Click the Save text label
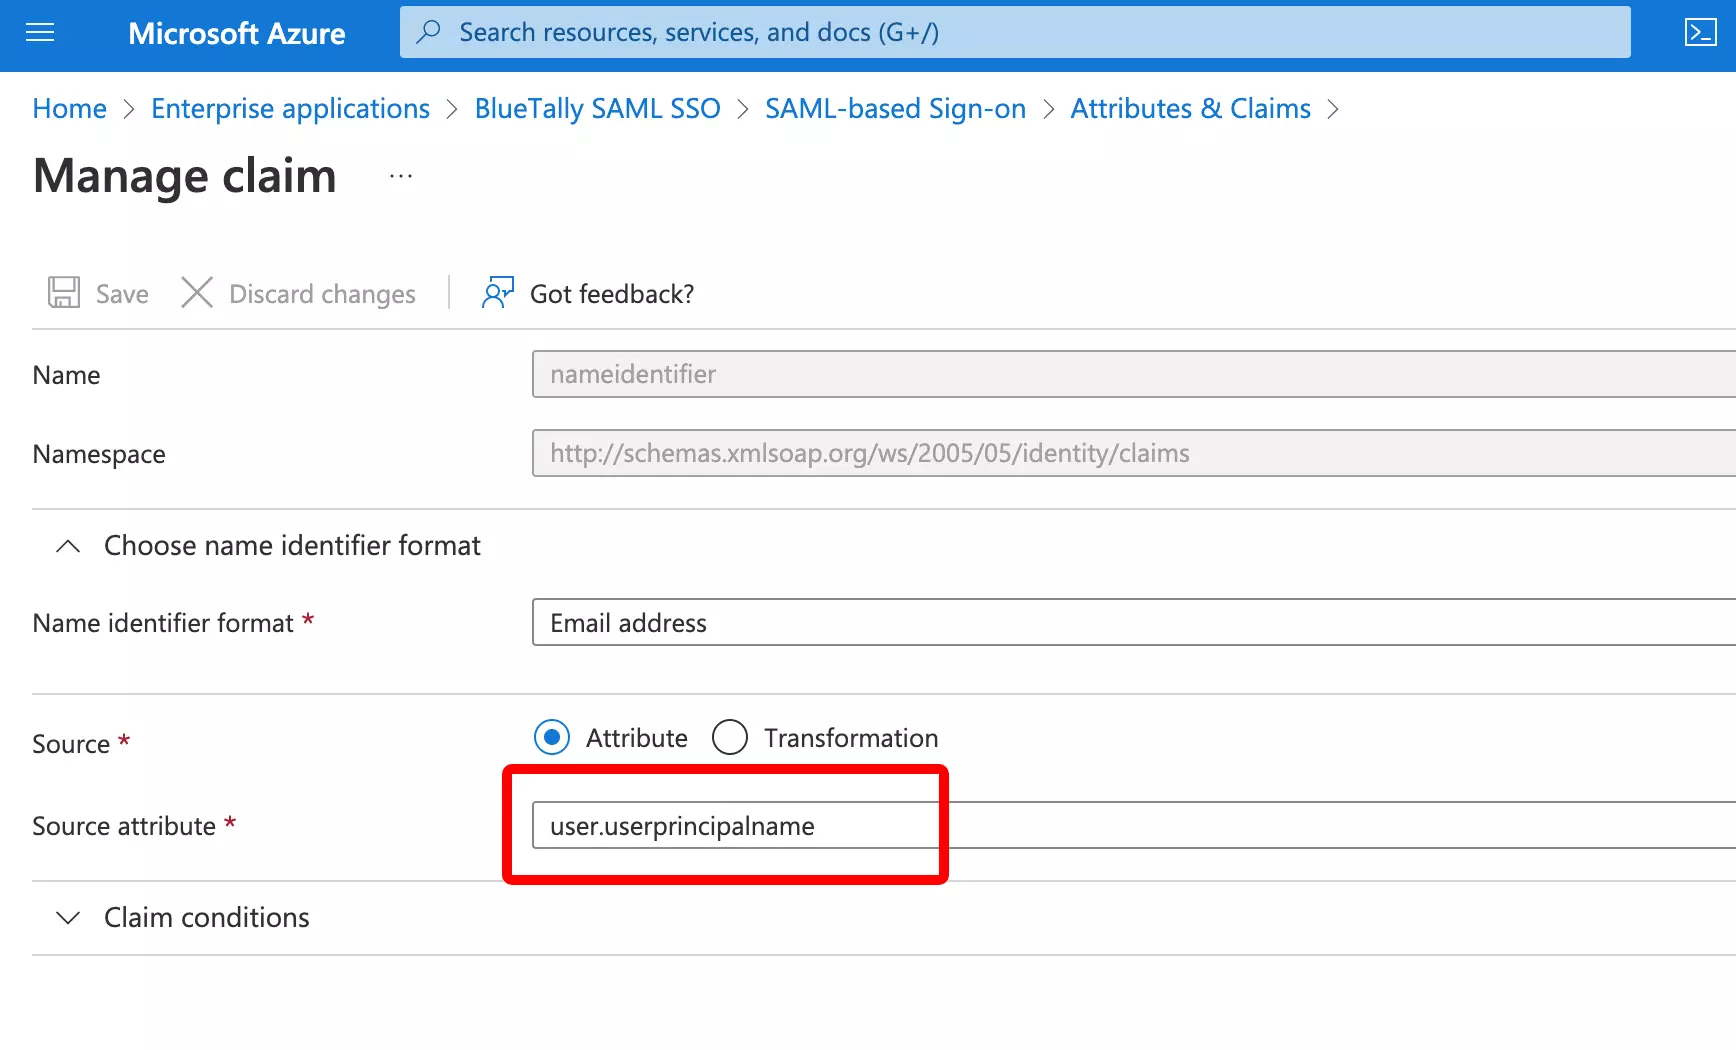 [122, 294]
